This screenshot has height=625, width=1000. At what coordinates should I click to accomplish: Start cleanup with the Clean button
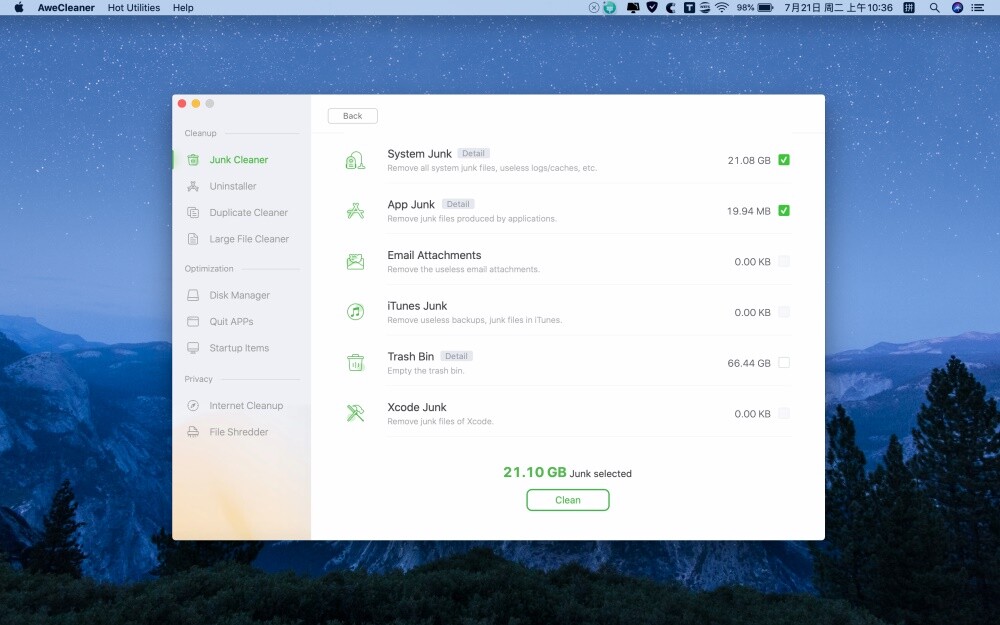point(568,500)
